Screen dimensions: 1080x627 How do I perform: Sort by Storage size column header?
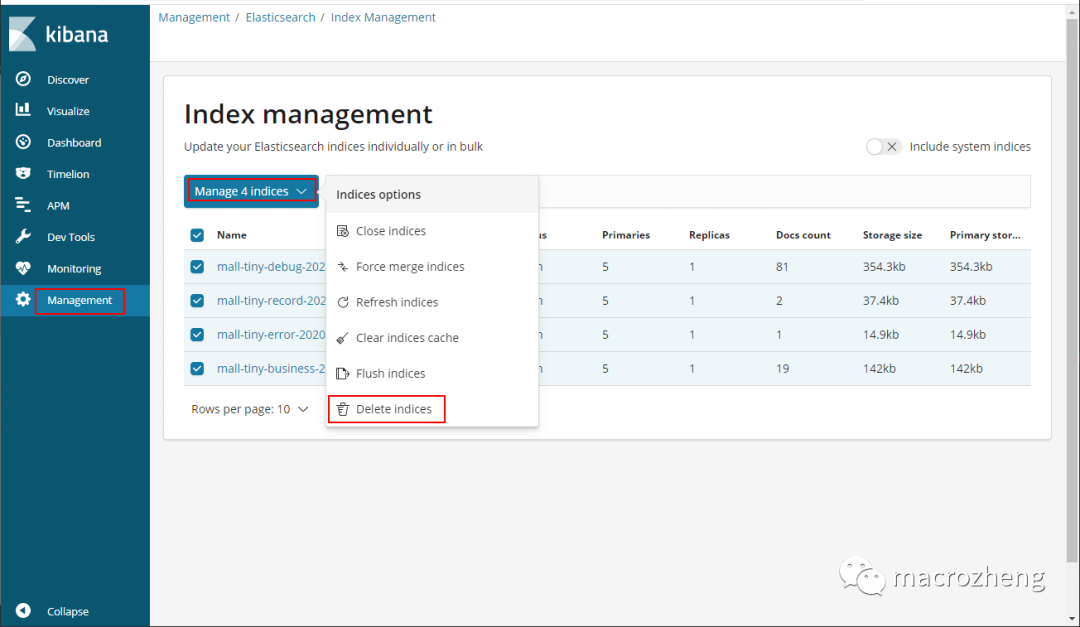click(893, 235)
